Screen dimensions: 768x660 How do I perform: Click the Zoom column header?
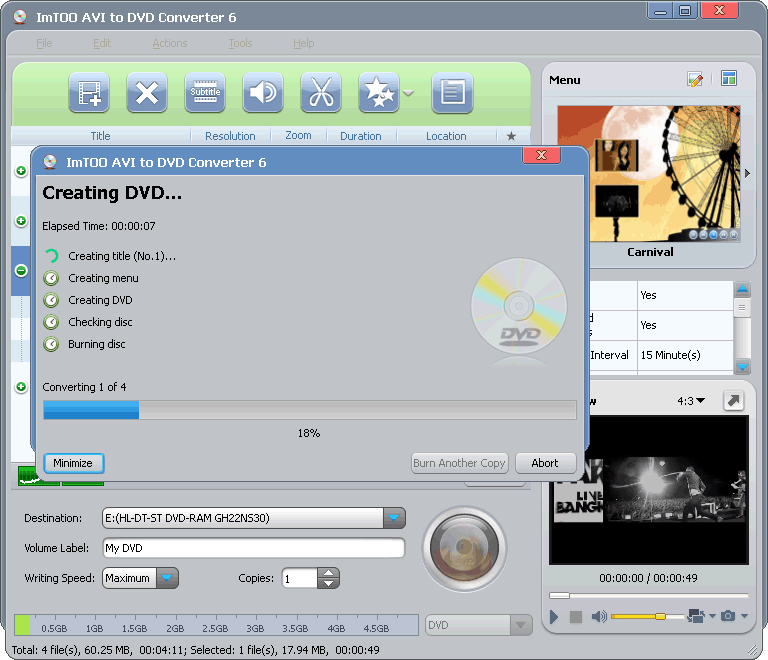click(x=298, y=136)
